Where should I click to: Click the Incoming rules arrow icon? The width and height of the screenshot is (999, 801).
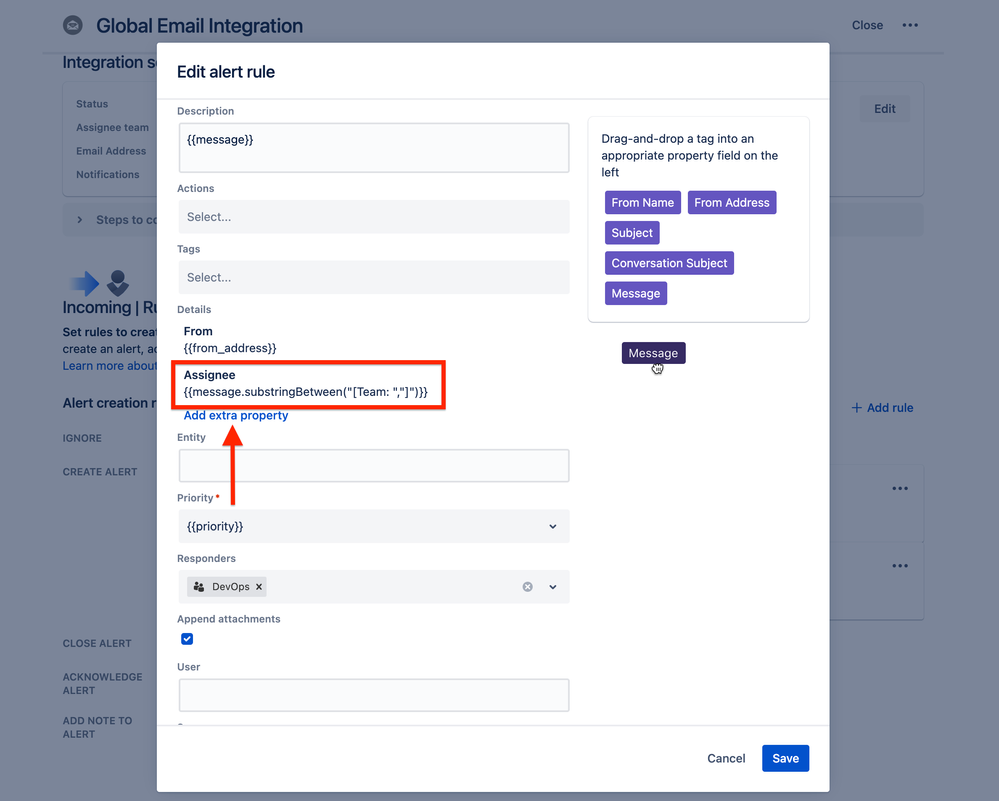[x=85, y=283]
